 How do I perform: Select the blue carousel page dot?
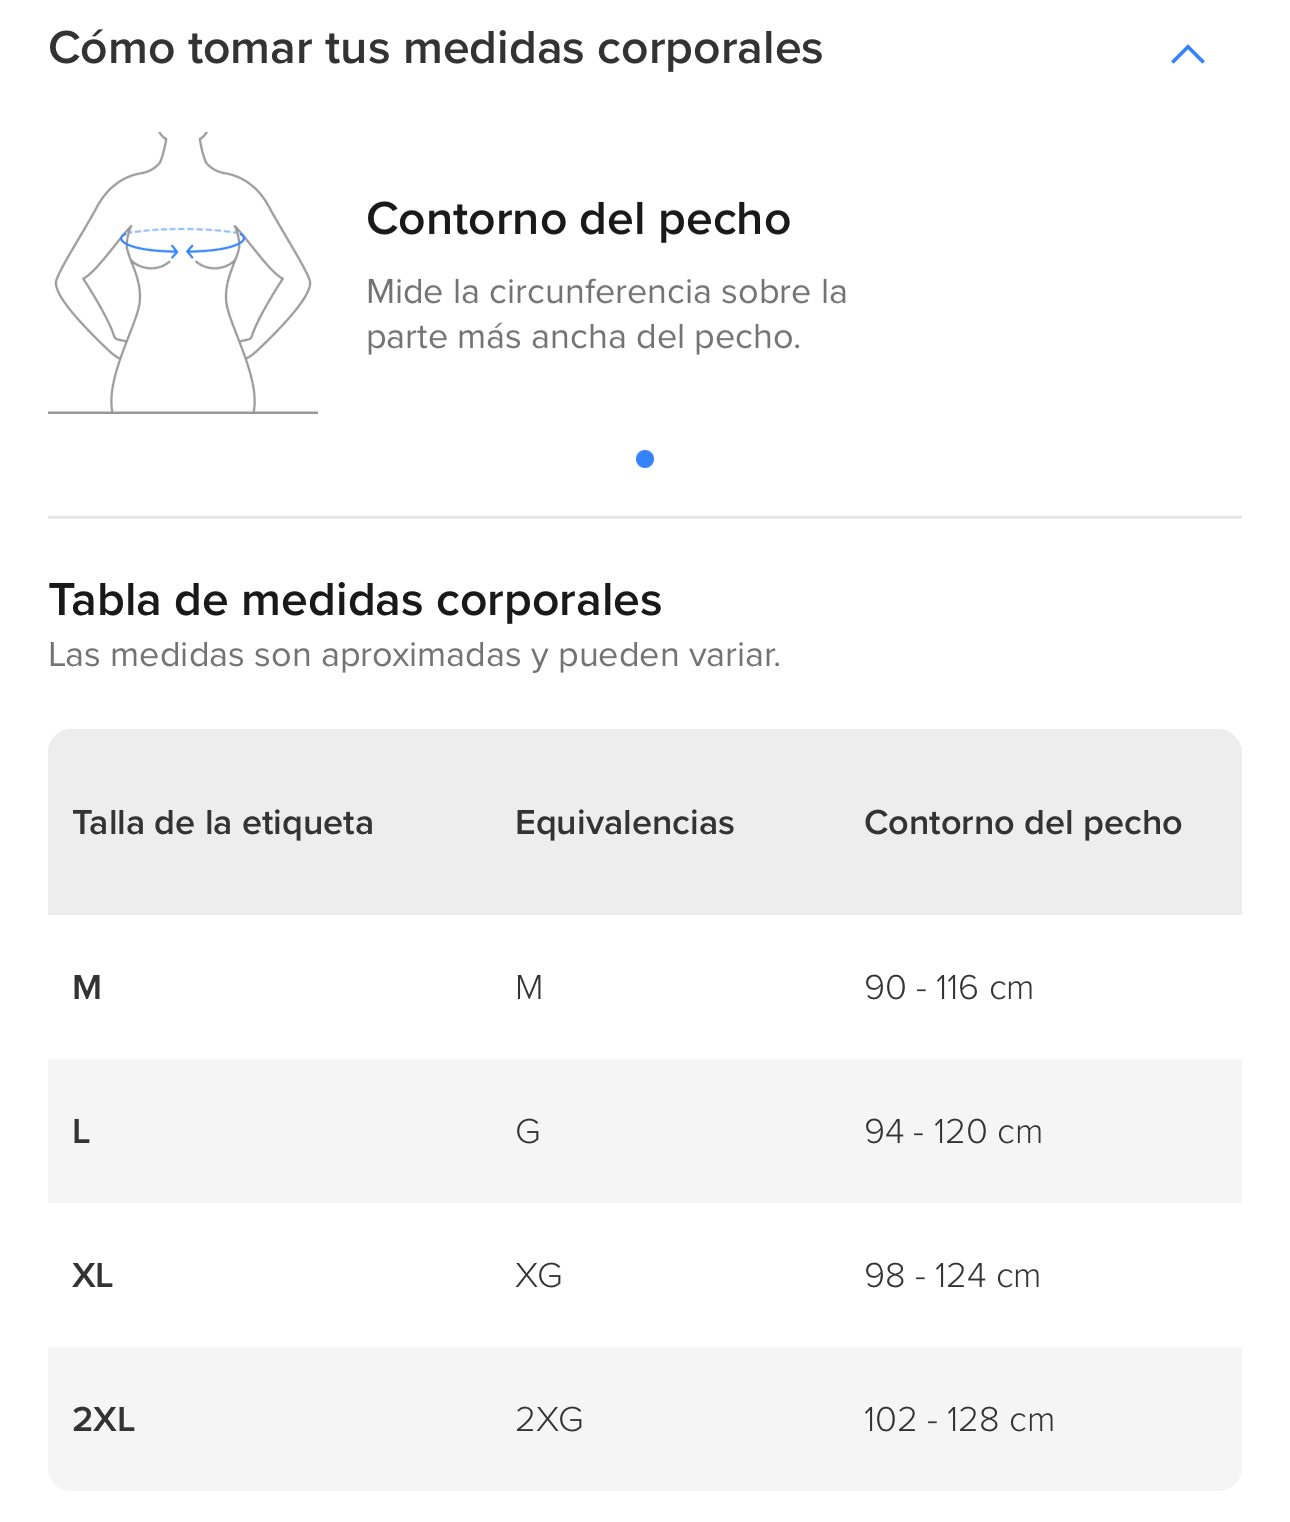click(x=645, y=459)
